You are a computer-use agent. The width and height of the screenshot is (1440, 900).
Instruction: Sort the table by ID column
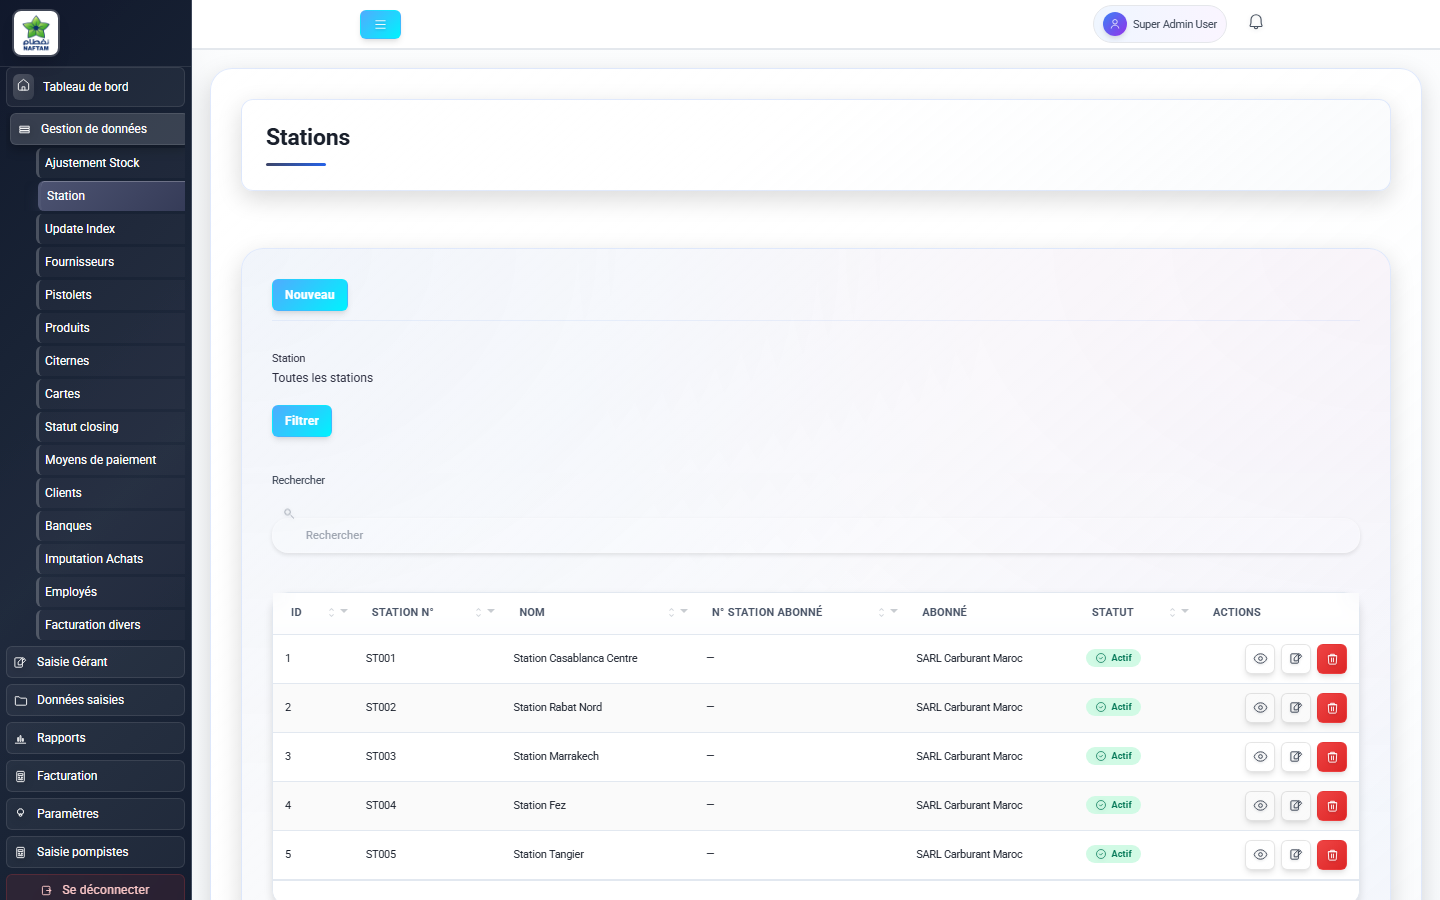[338, 612]
